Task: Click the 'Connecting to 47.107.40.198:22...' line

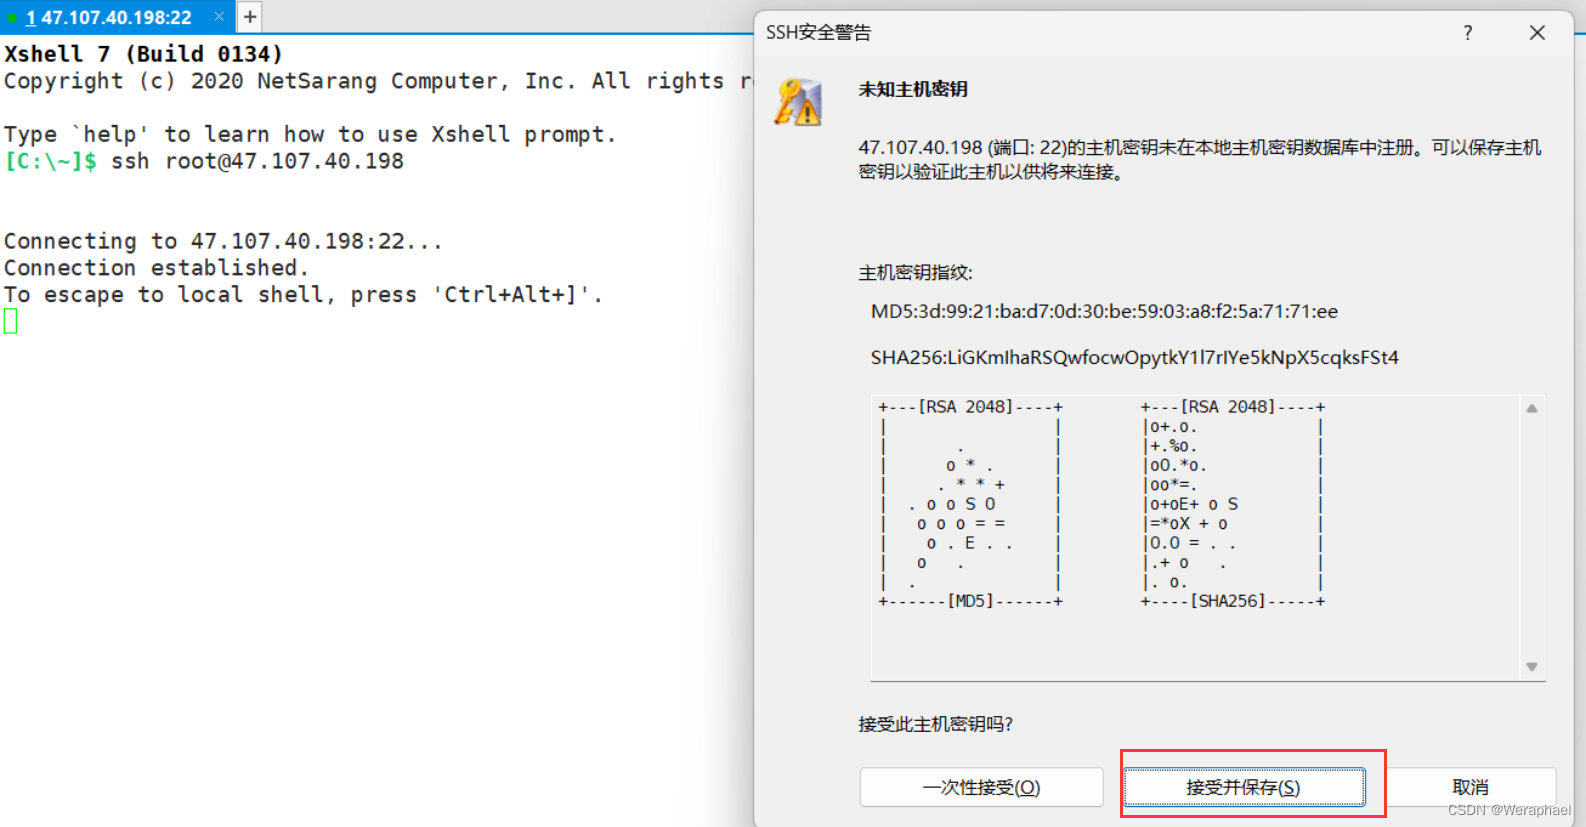Action: (x=223, y=241)
